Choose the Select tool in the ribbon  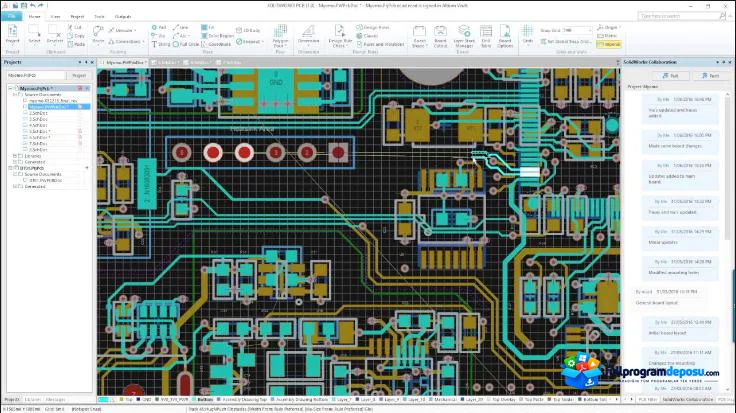[x=34, y=36]
